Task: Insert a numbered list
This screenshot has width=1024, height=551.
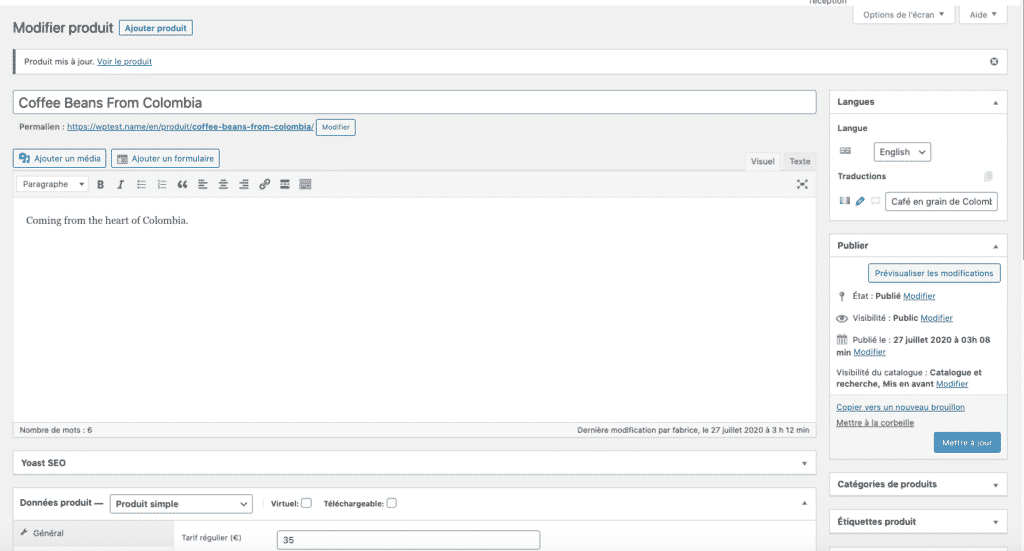Action: pos(162,185)
